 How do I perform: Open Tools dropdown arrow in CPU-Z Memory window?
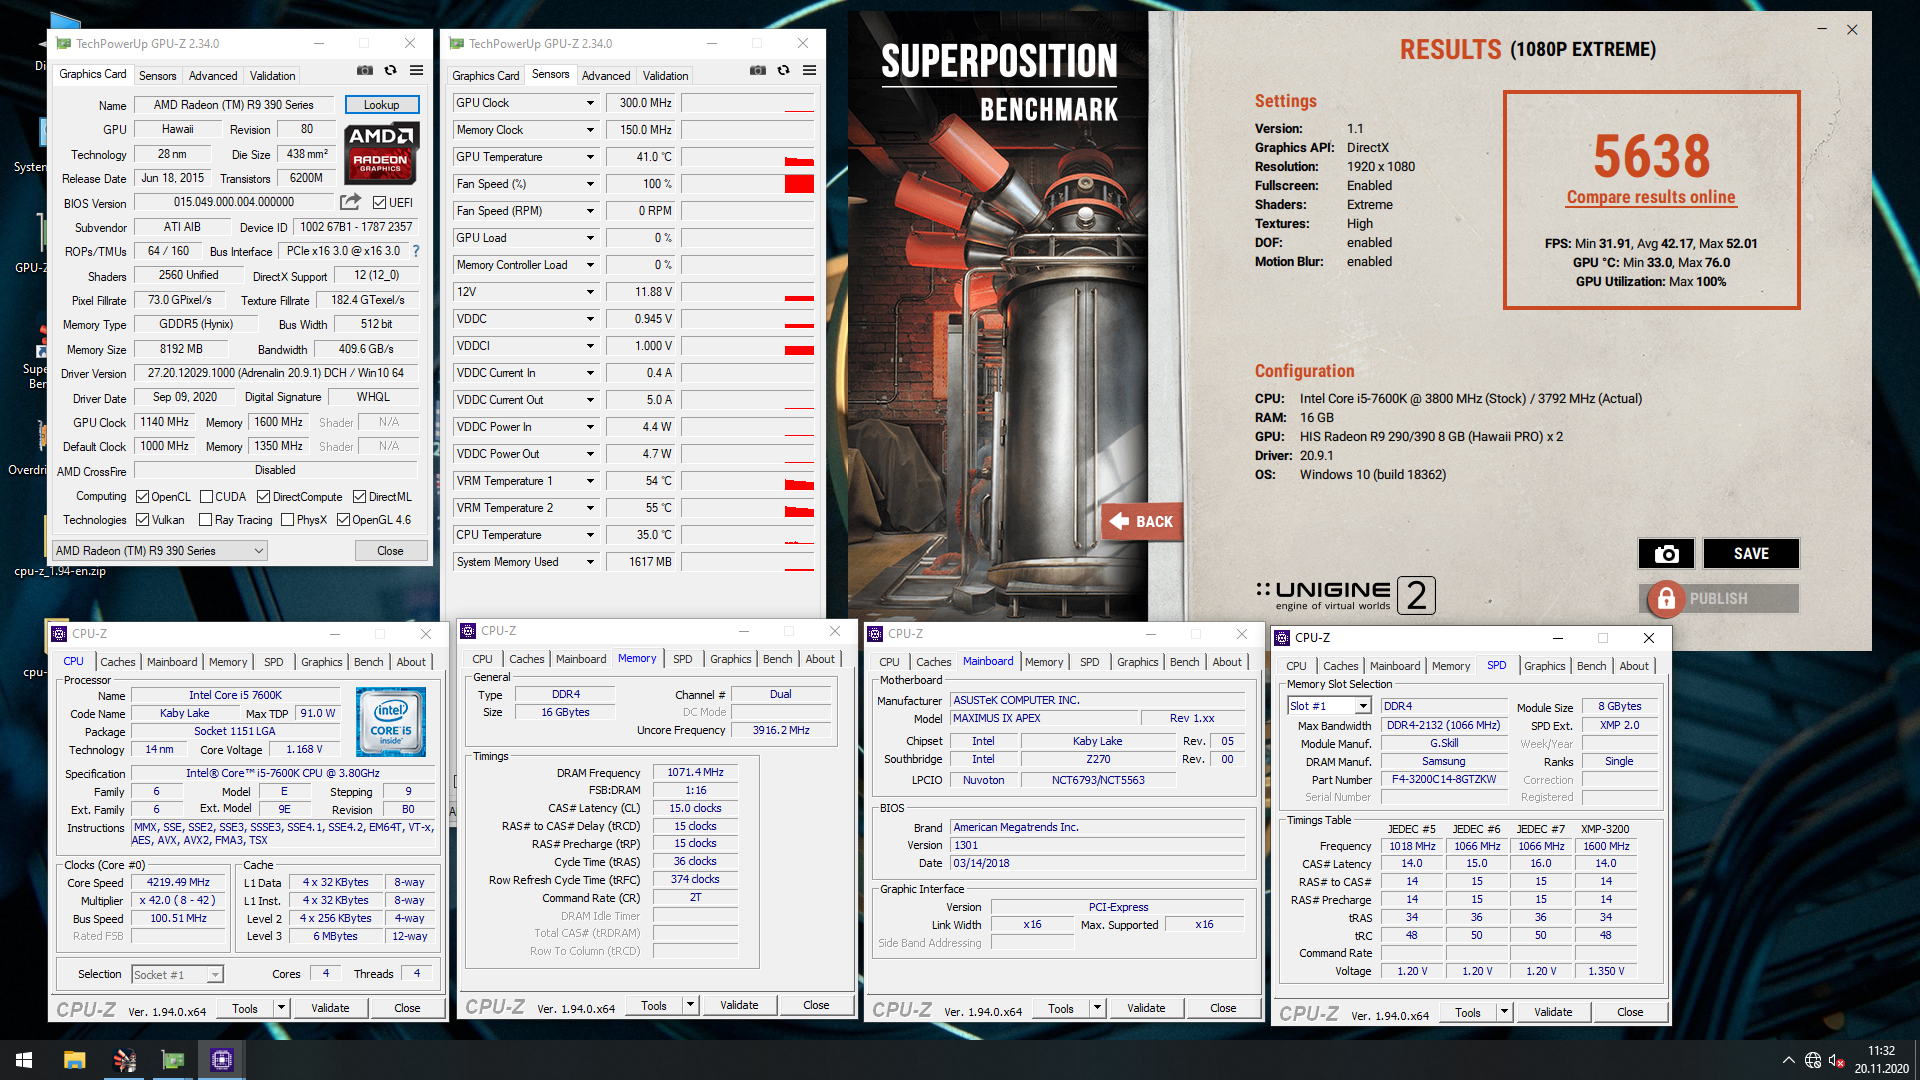click(x=690, y=1006)
